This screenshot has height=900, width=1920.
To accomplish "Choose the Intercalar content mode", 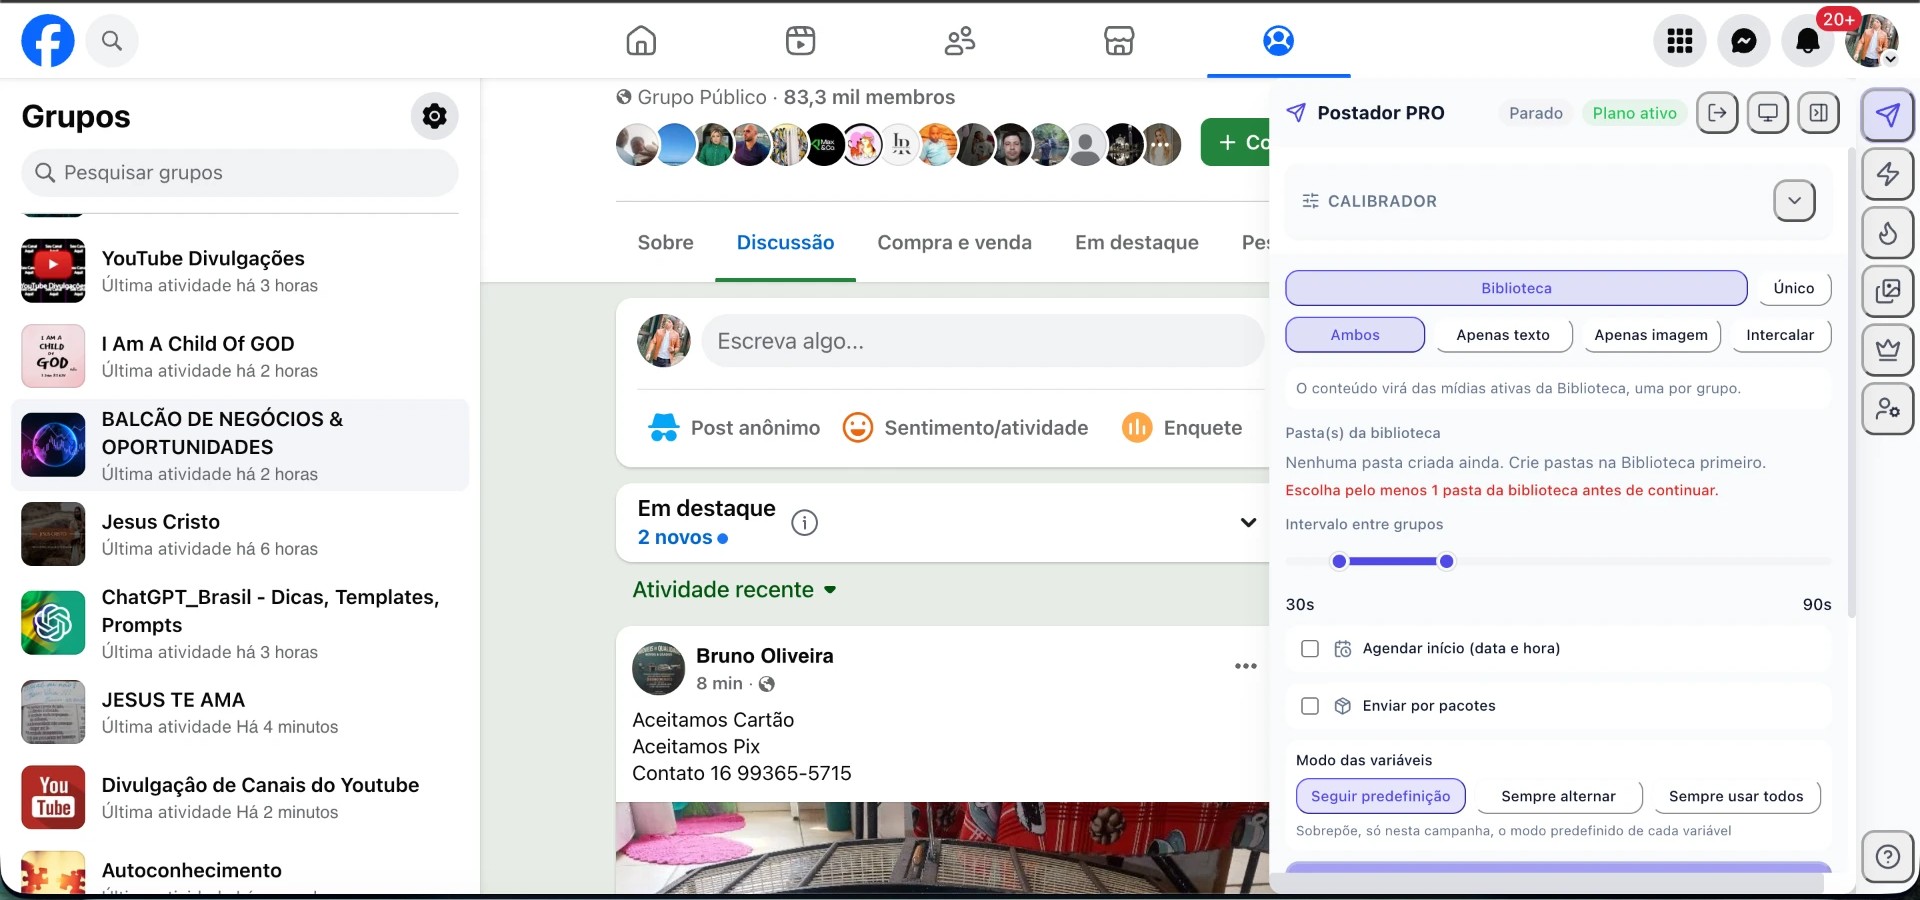I will (1780, 335).
